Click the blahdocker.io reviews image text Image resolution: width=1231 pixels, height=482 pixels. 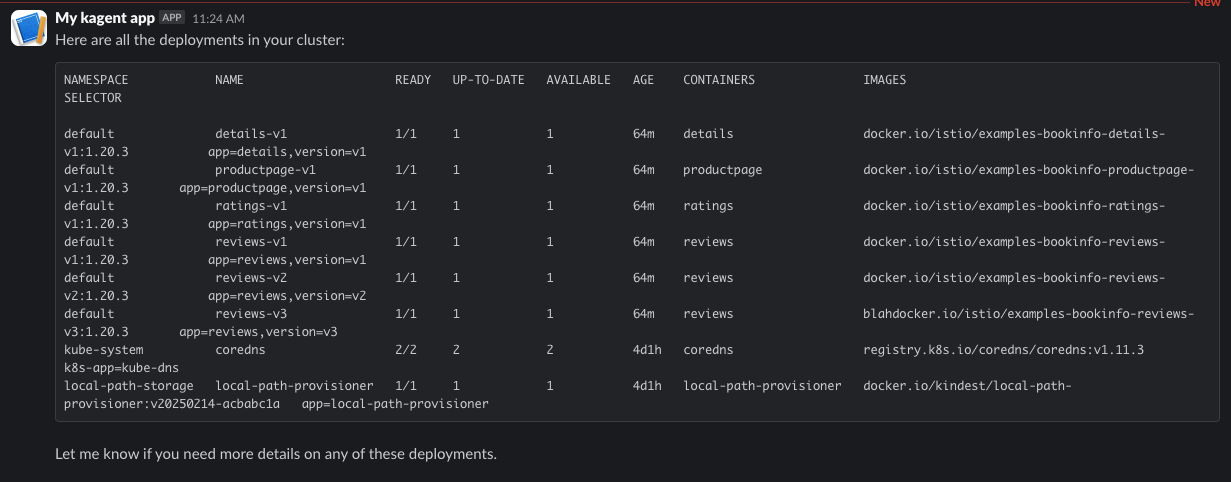[x=1028, y=314]
